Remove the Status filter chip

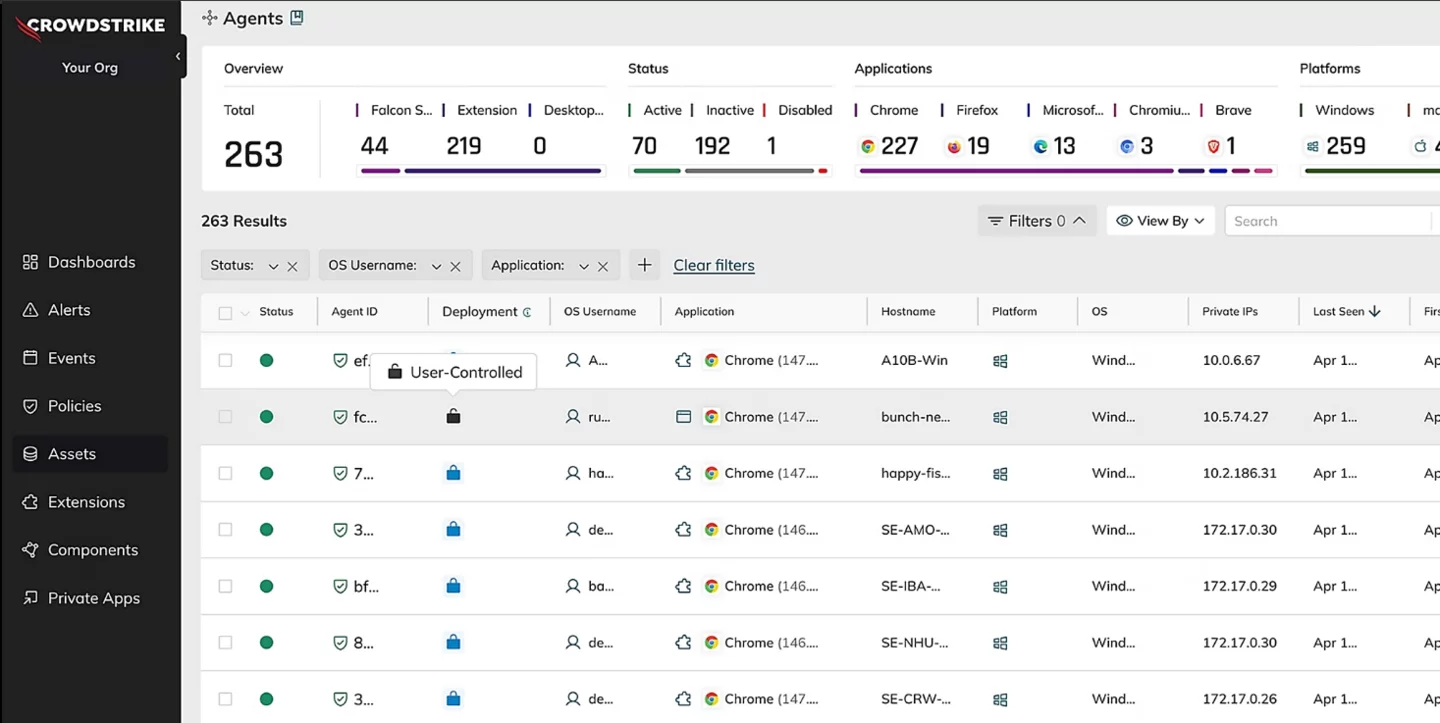tap(292, 266)
